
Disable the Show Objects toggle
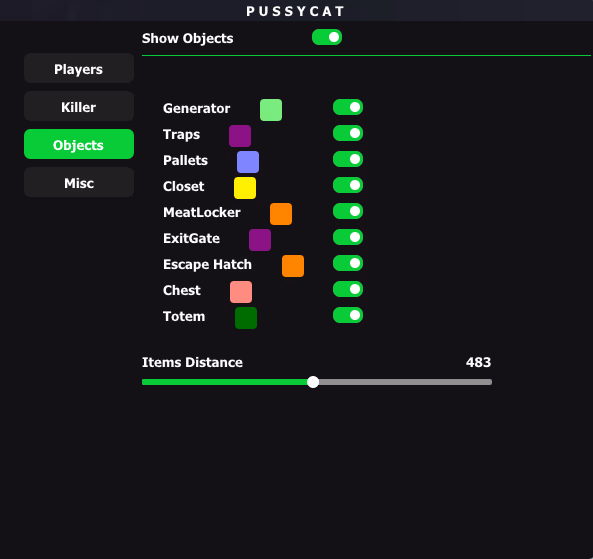[327, 37]
